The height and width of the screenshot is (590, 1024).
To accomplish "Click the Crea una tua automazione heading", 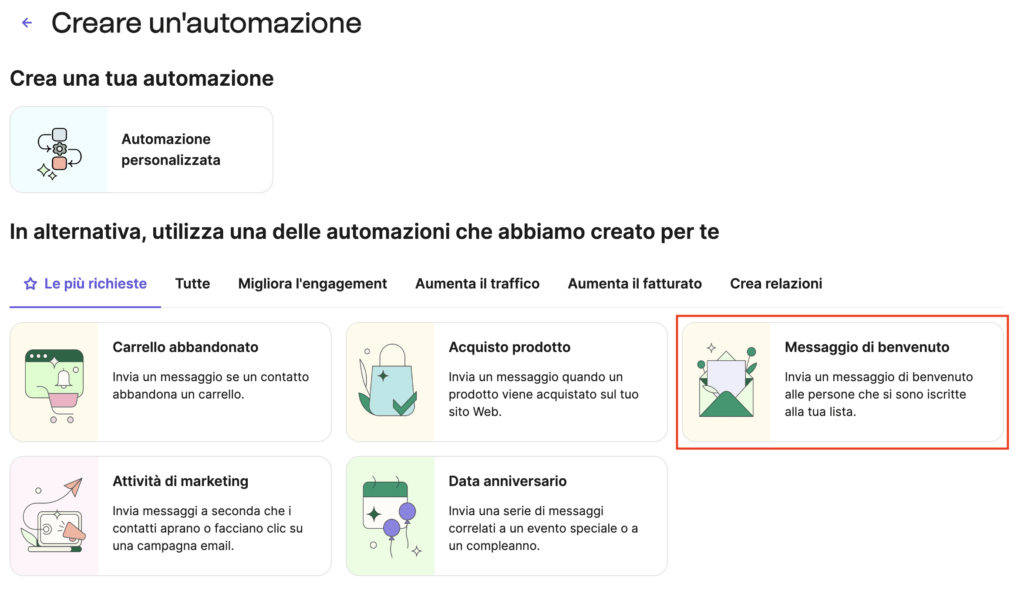I will 142,78.
